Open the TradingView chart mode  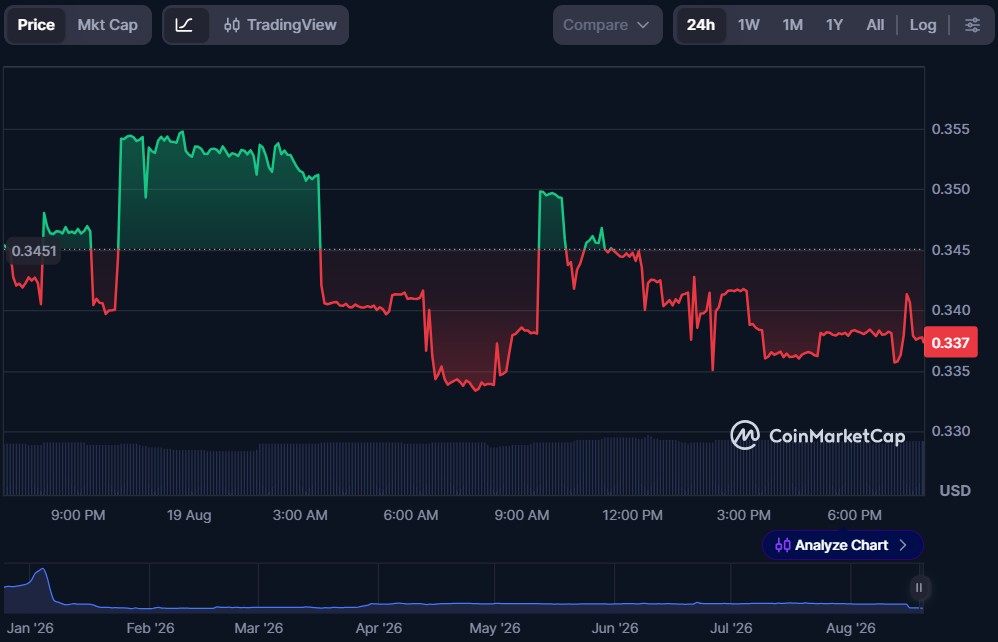pos(280,25)
